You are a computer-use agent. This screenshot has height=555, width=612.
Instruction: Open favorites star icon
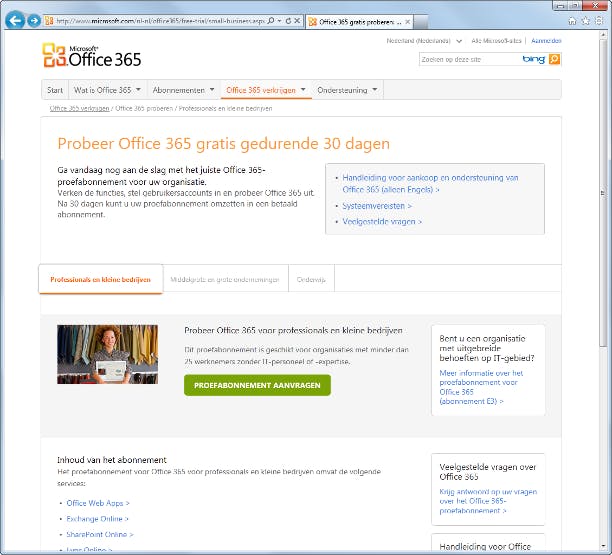[x=585, y=21]
